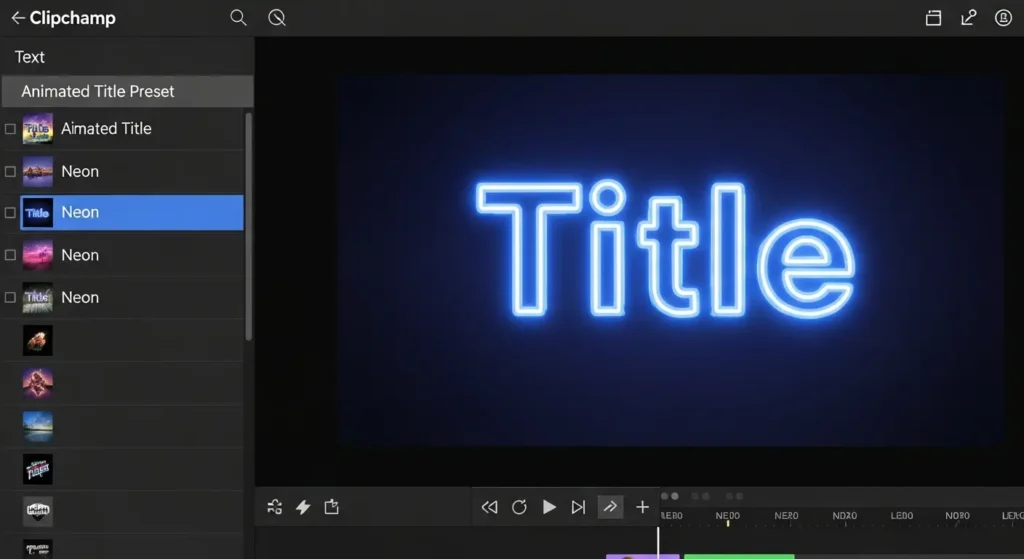Click the plus button in playback toolbar
This screenshot has width=1024, height=559.
[642, 507]
